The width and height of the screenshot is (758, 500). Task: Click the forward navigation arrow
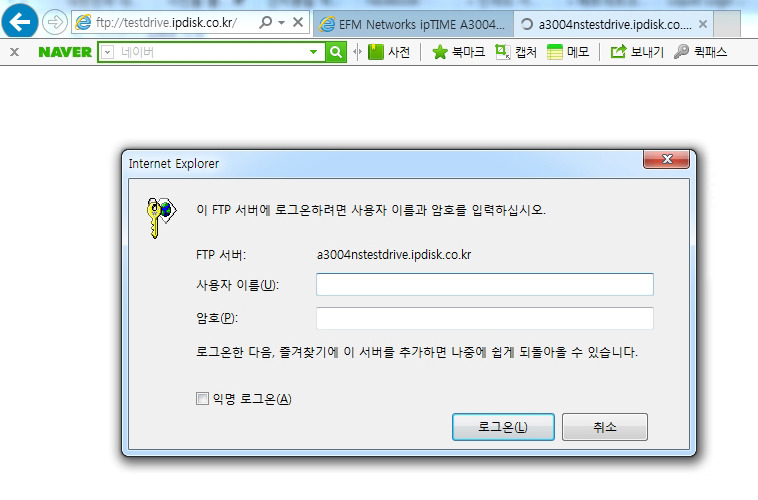coord(55,22)
